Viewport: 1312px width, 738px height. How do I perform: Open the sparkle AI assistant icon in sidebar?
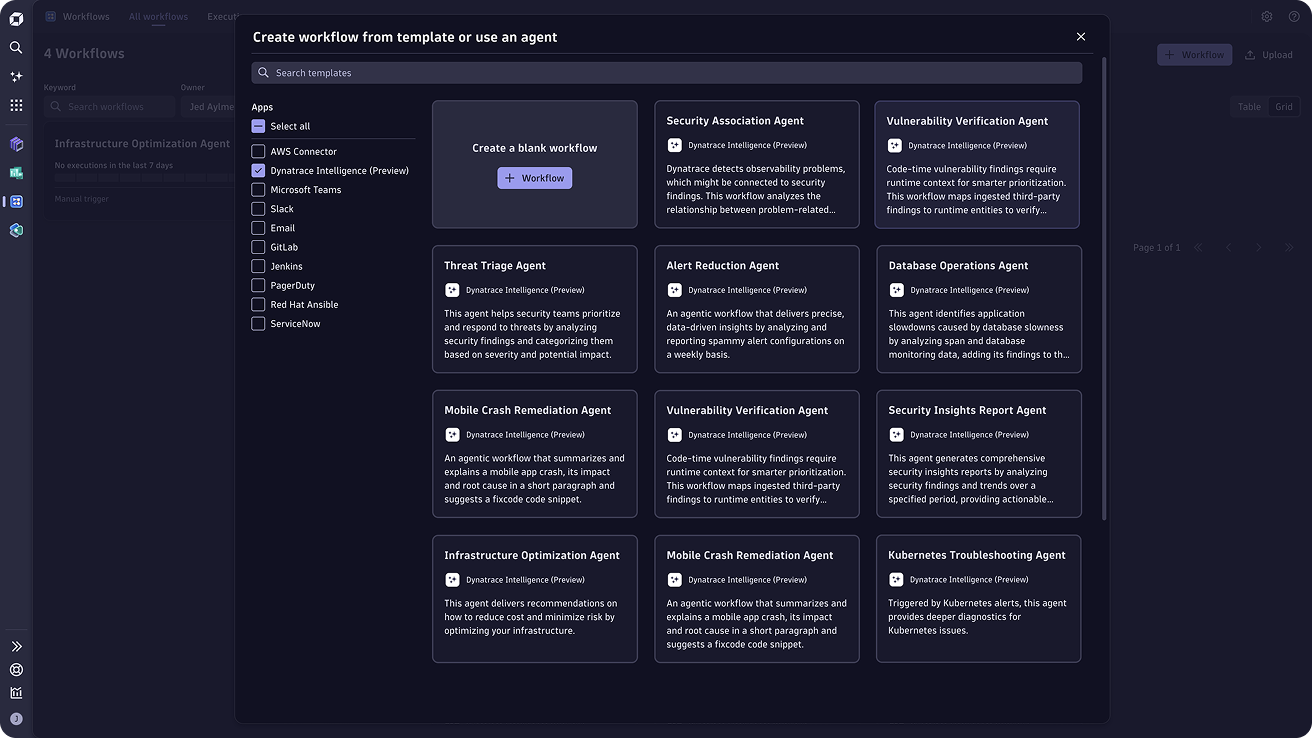coord(16,76)
